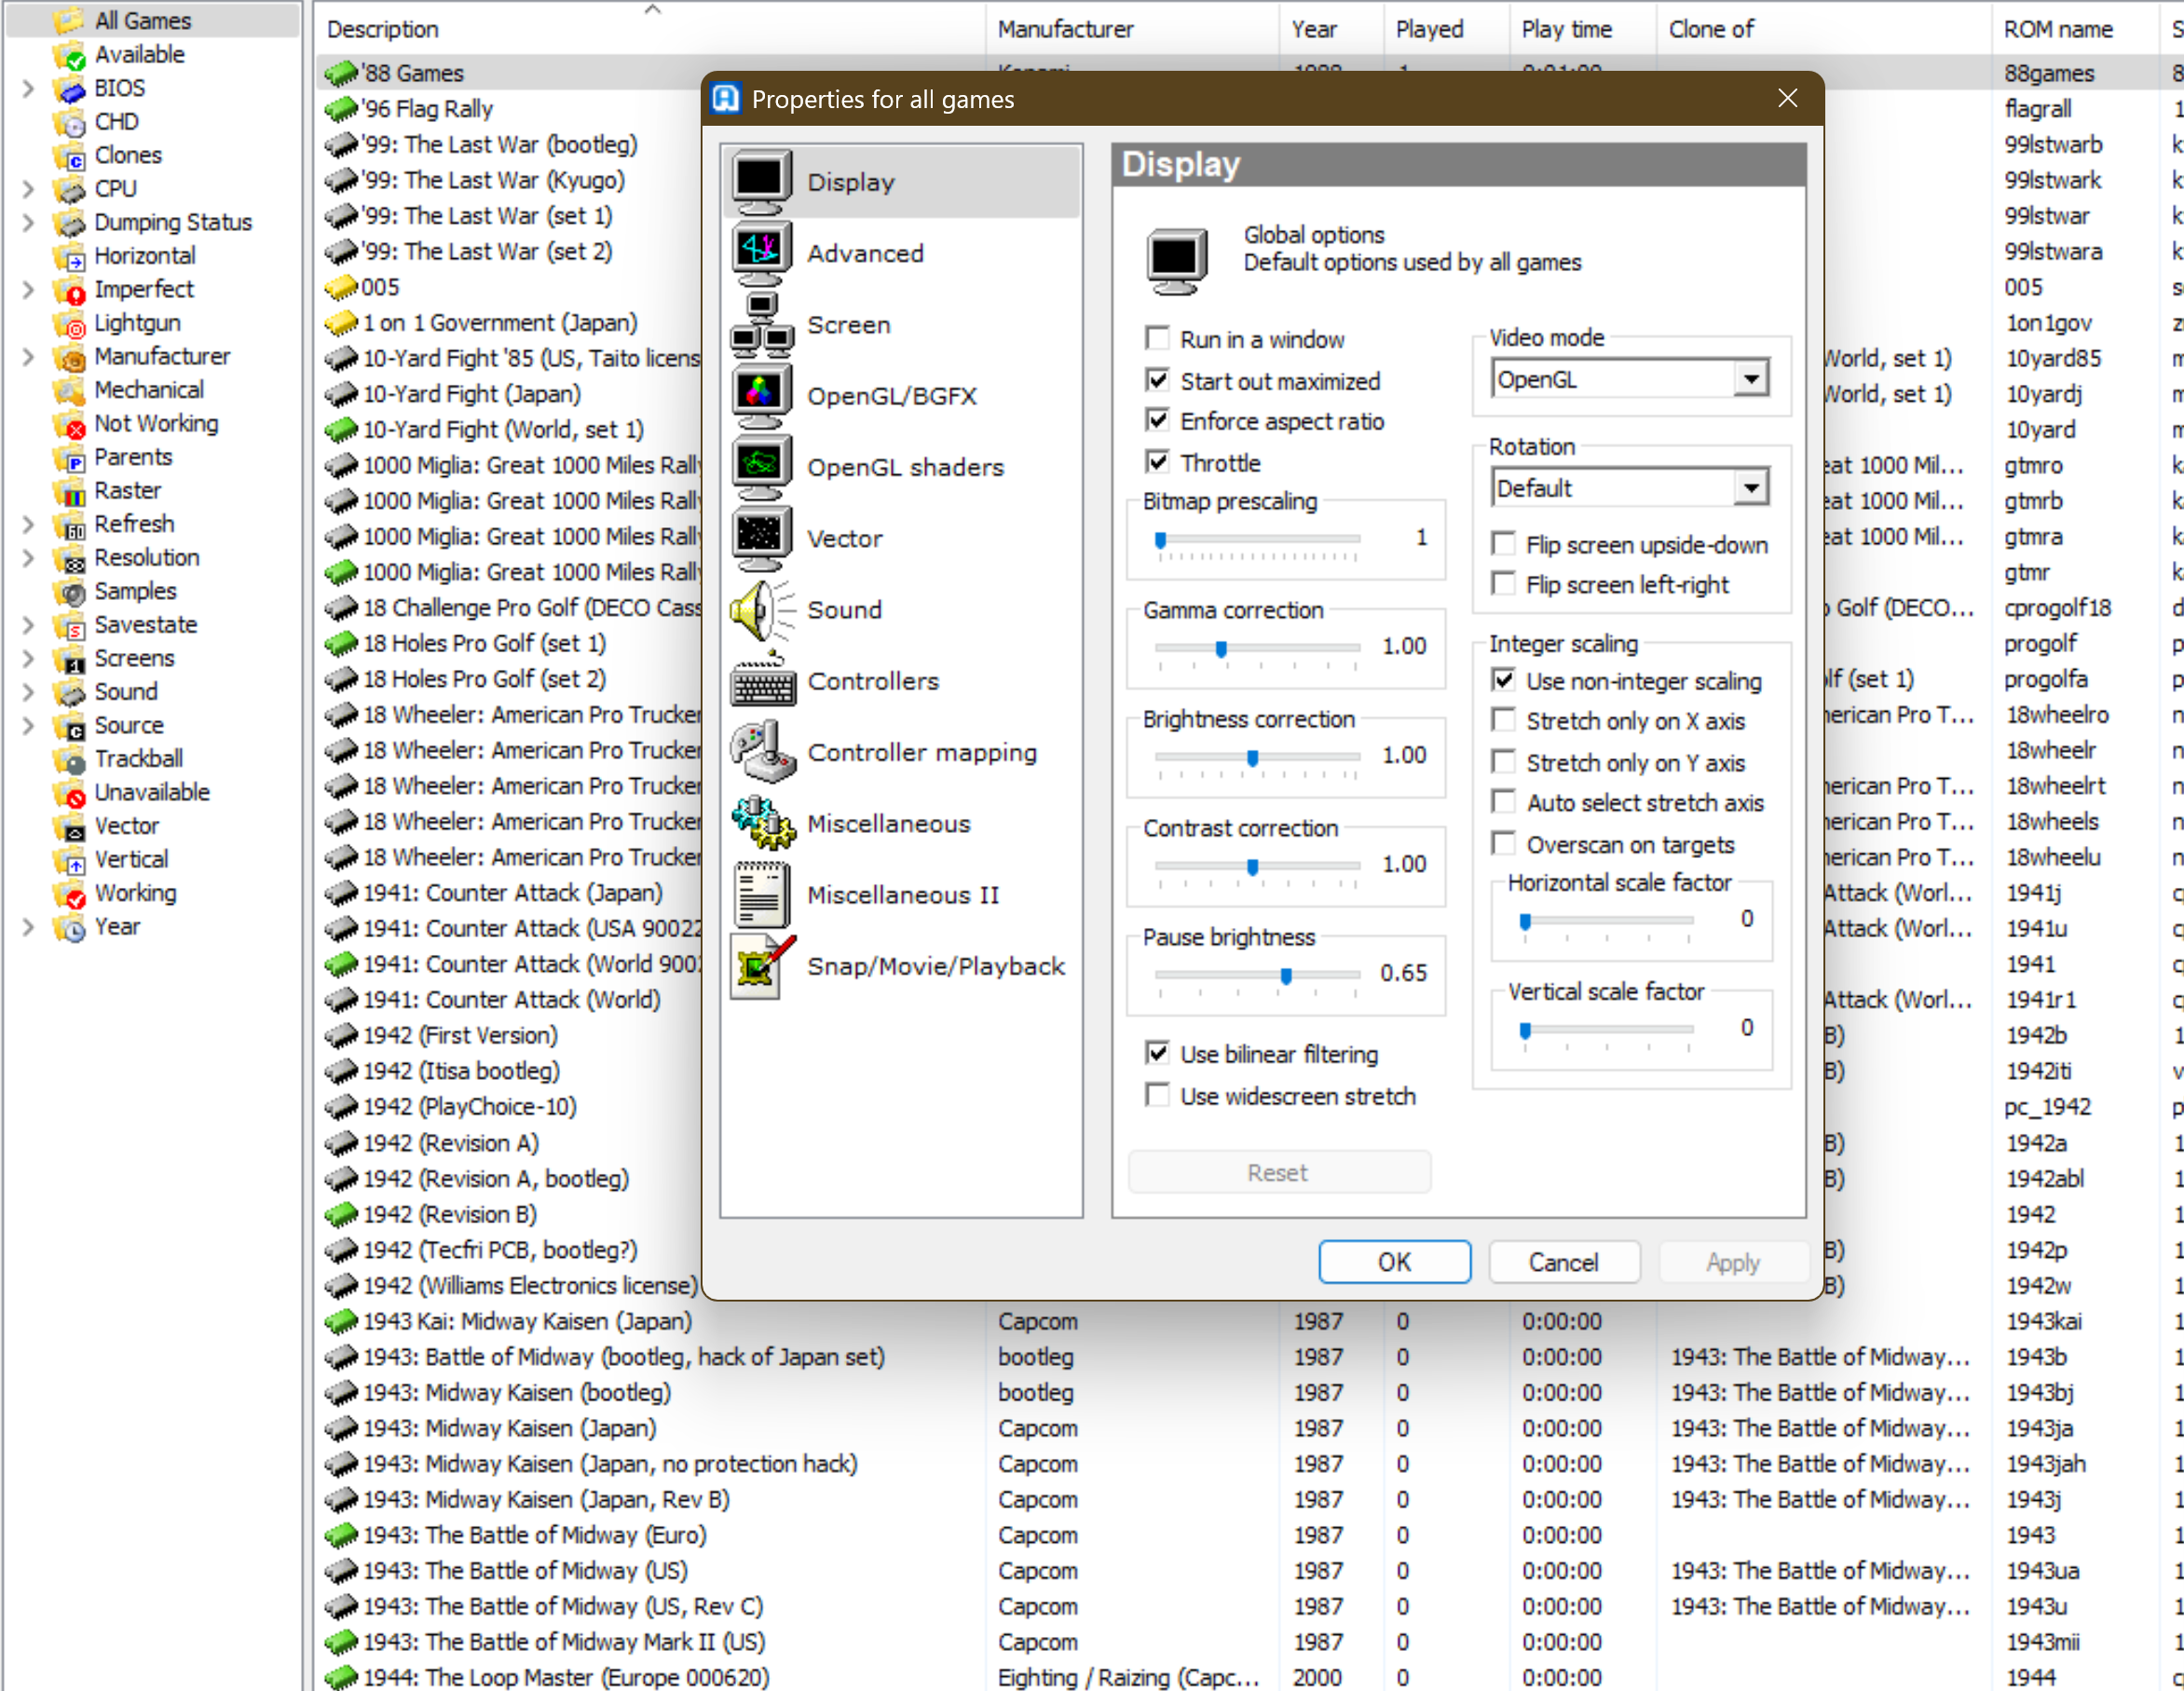Image resolution: width=2184 pixels, height=1691 pixels.
Task: Toggle the Throttle checkbox
Action: (x=1157, y=462)
